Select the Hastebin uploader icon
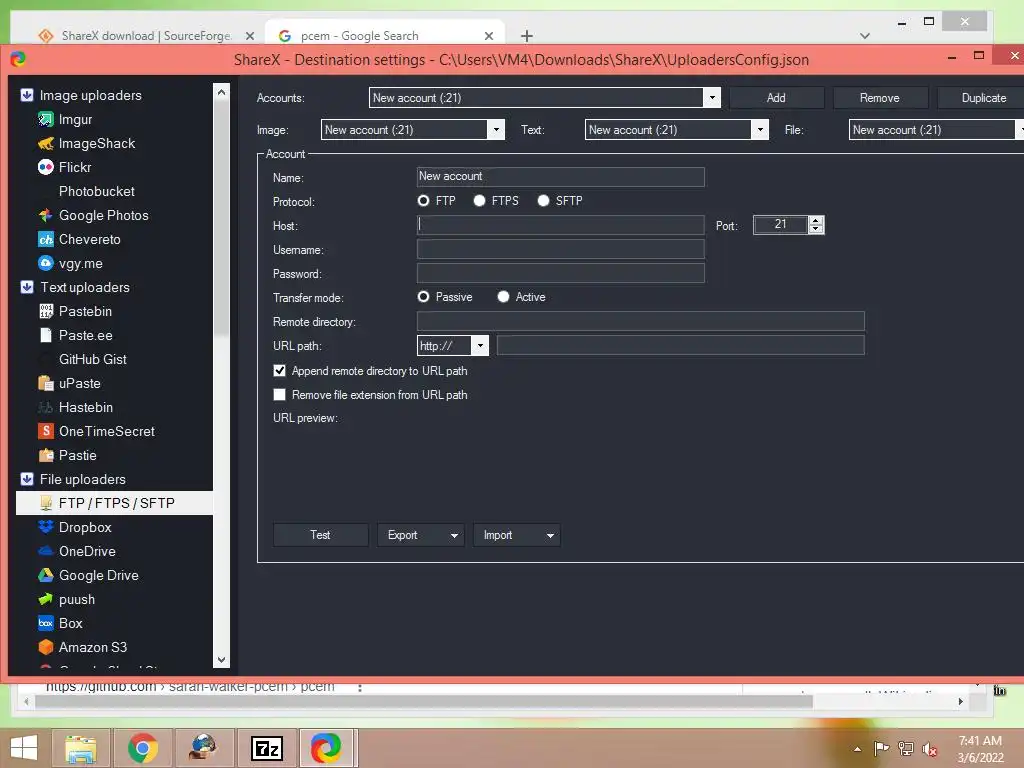Viewport: 1024px width, 768px height. (x=45, y=407)
